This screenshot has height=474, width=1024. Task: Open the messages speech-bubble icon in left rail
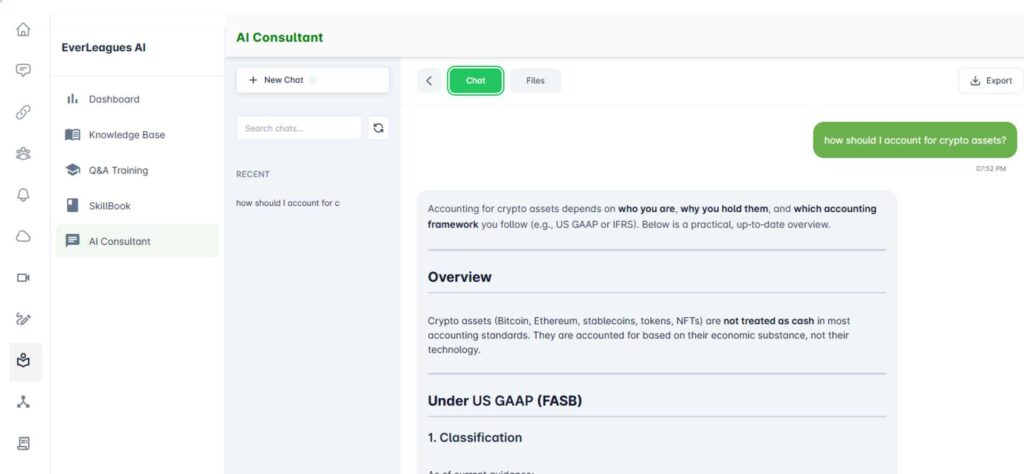point(24,70)
